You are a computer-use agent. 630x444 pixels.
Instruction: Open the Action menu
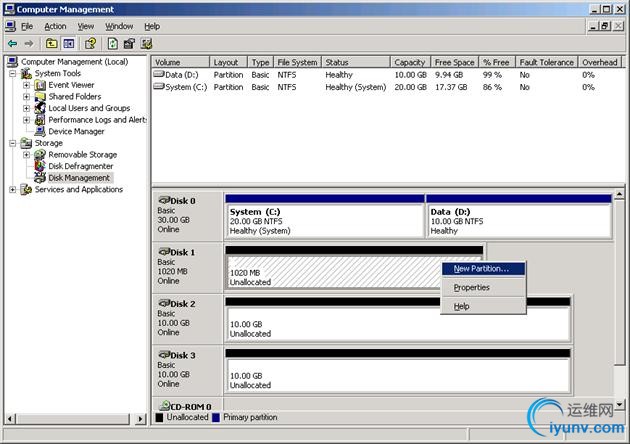tap(55, 27)
